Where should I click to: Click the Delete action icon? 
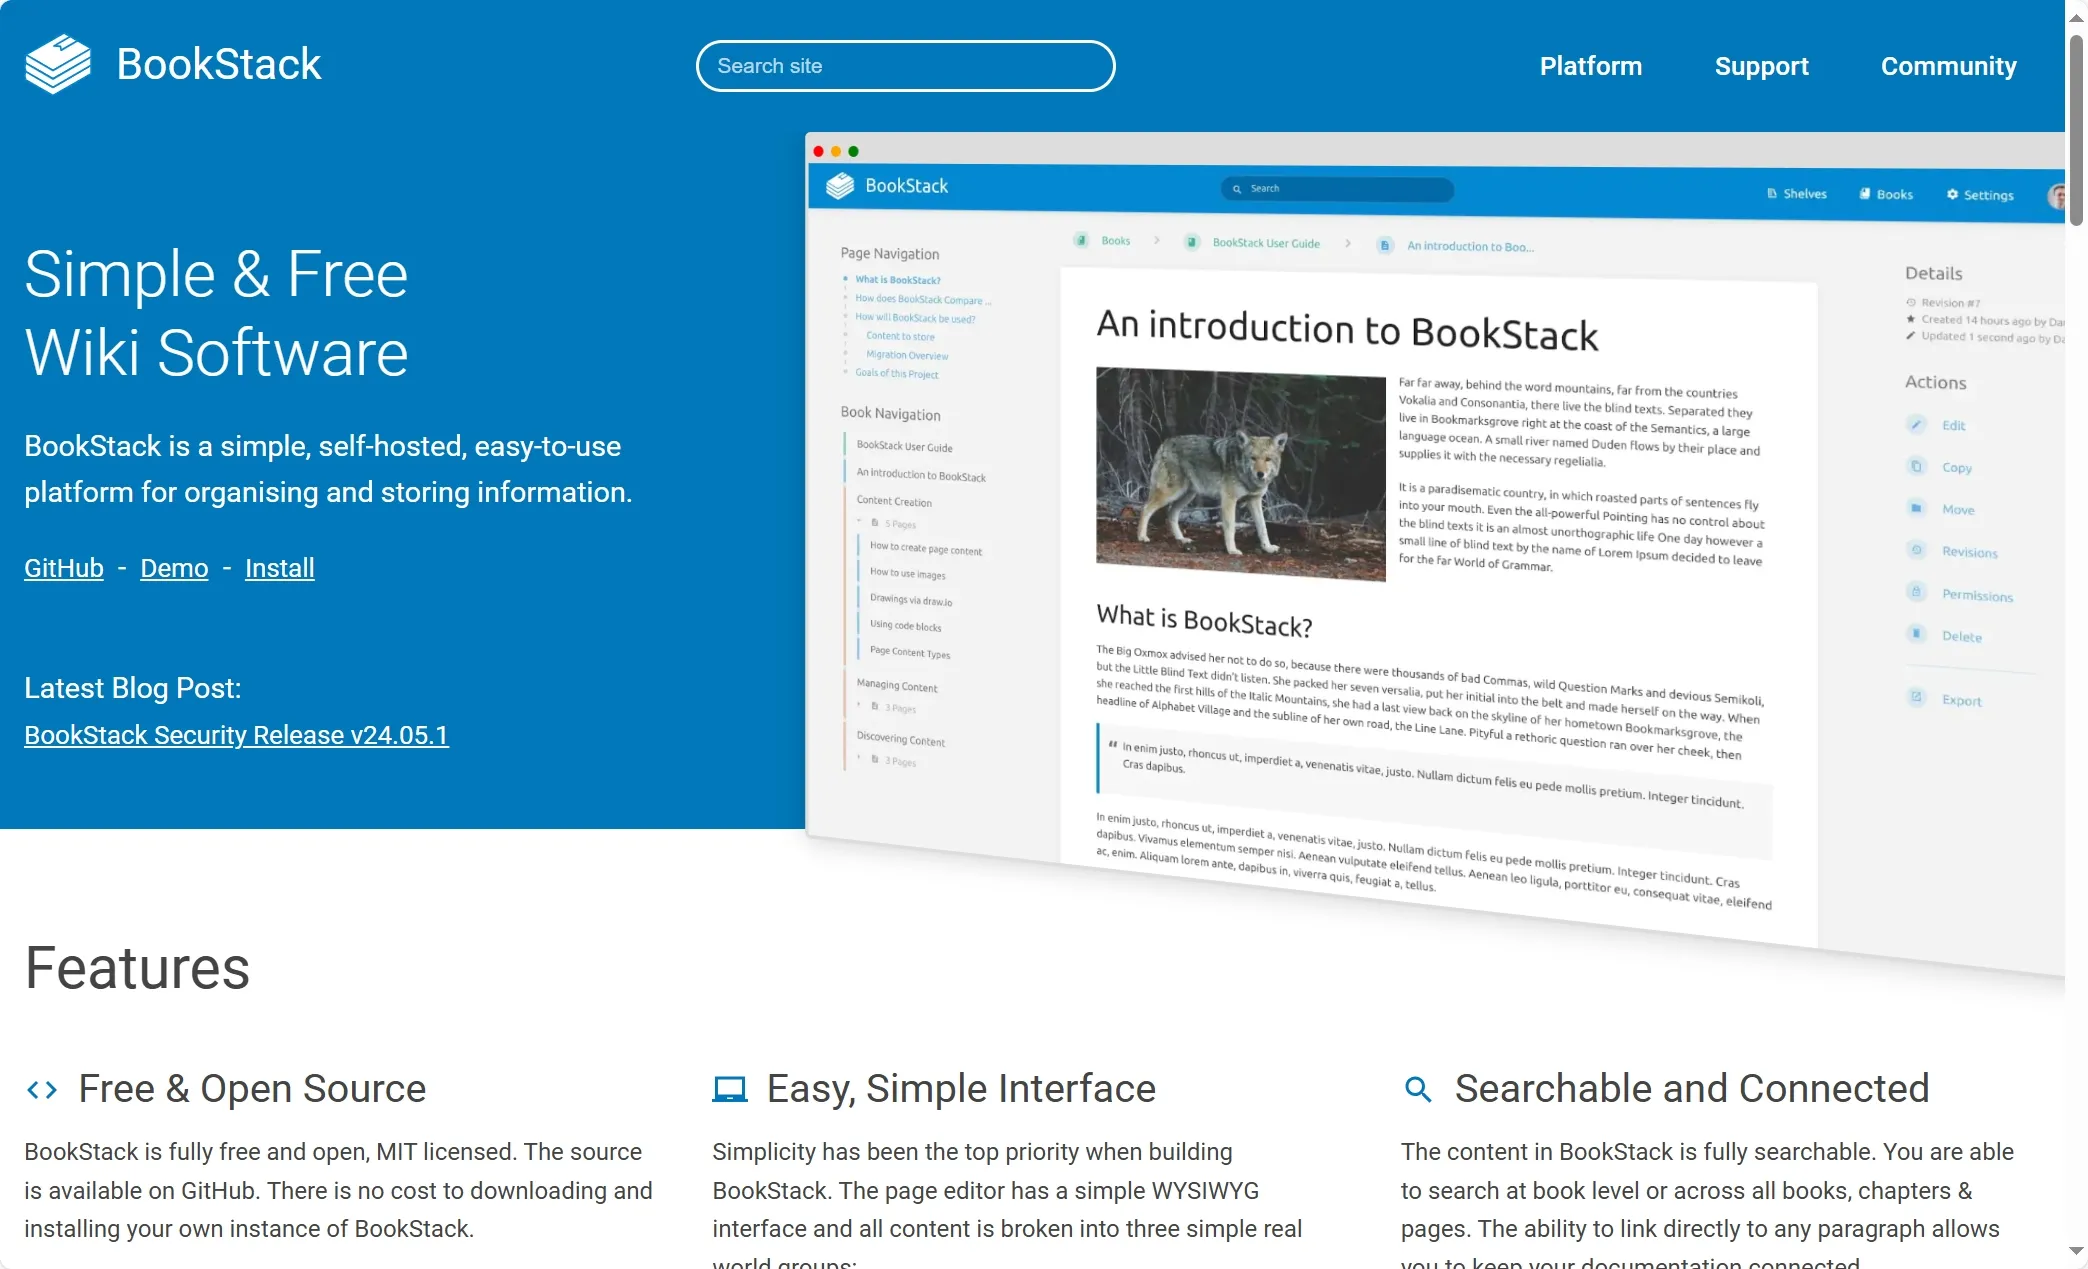click(x=1916, y=634)
